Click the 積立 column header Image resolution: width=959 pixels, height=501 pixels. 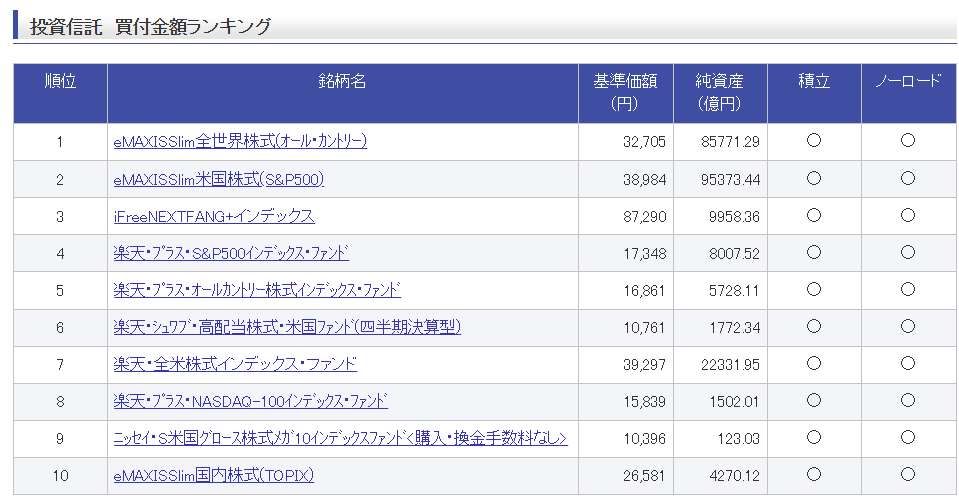814,82
